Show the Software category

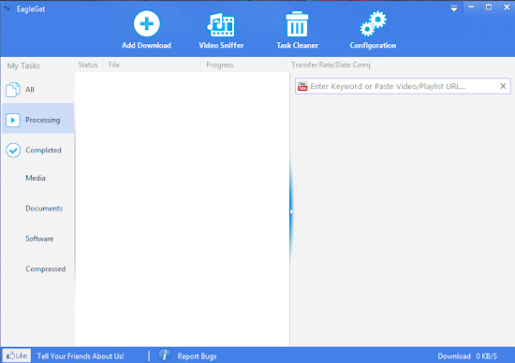(x=39, y=239)
